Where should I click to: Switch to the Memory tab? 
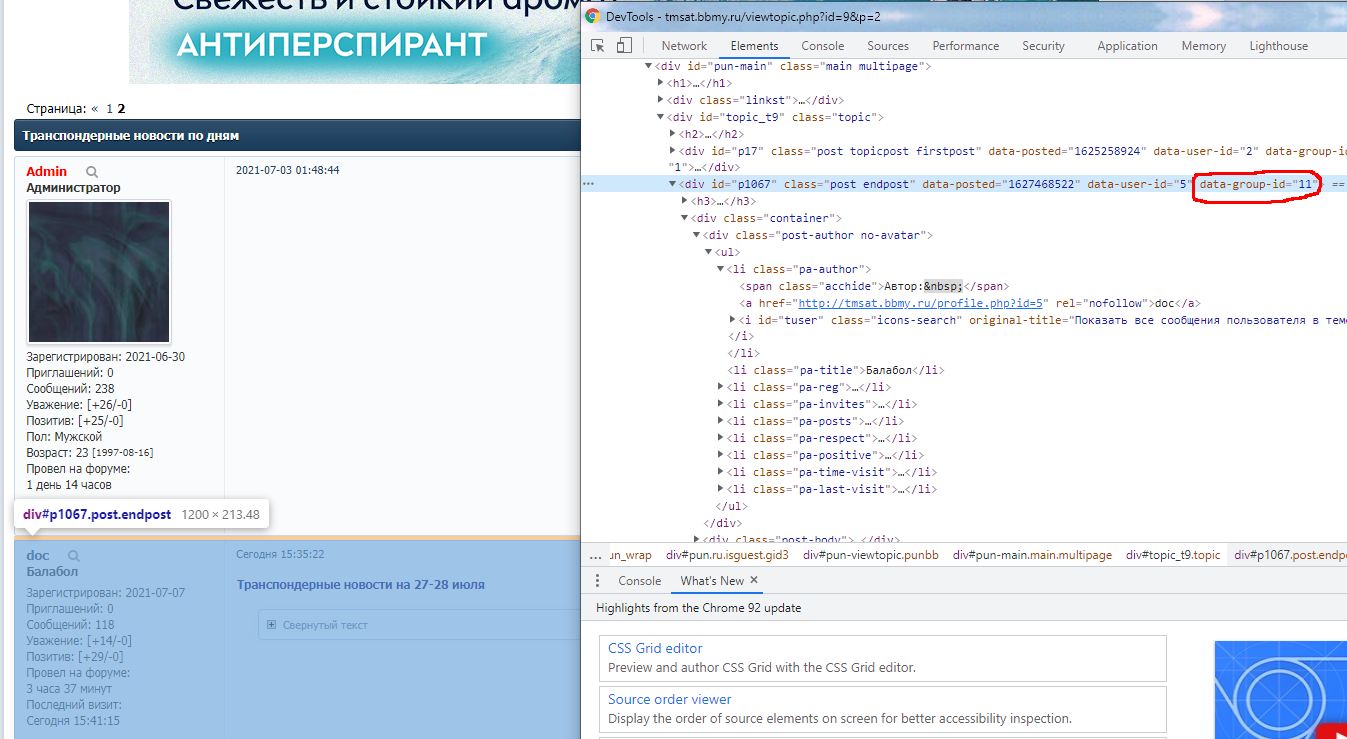click(1203, 46)
